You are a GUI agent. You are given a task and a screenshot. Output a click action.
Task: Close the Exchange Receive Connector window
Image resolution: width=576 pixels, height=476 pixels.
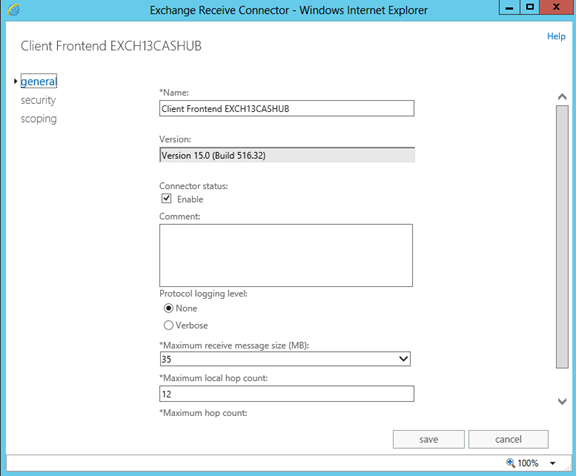(556, 7)
